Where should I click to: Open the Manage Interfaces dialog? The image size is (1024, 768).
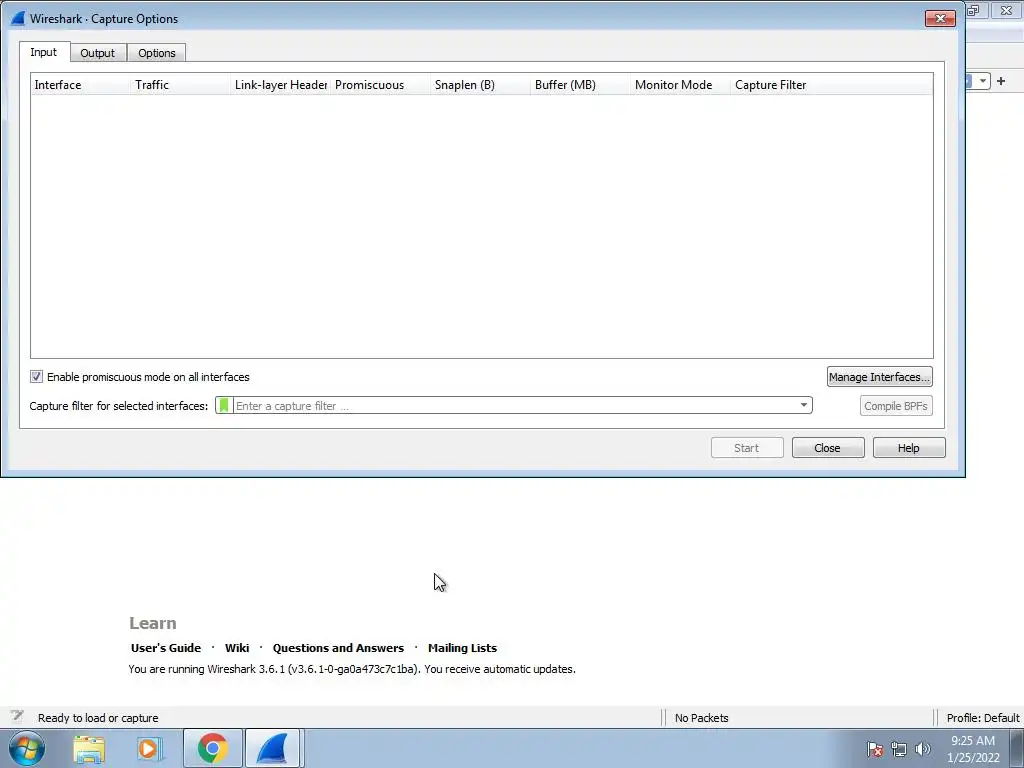pos(879,377)
